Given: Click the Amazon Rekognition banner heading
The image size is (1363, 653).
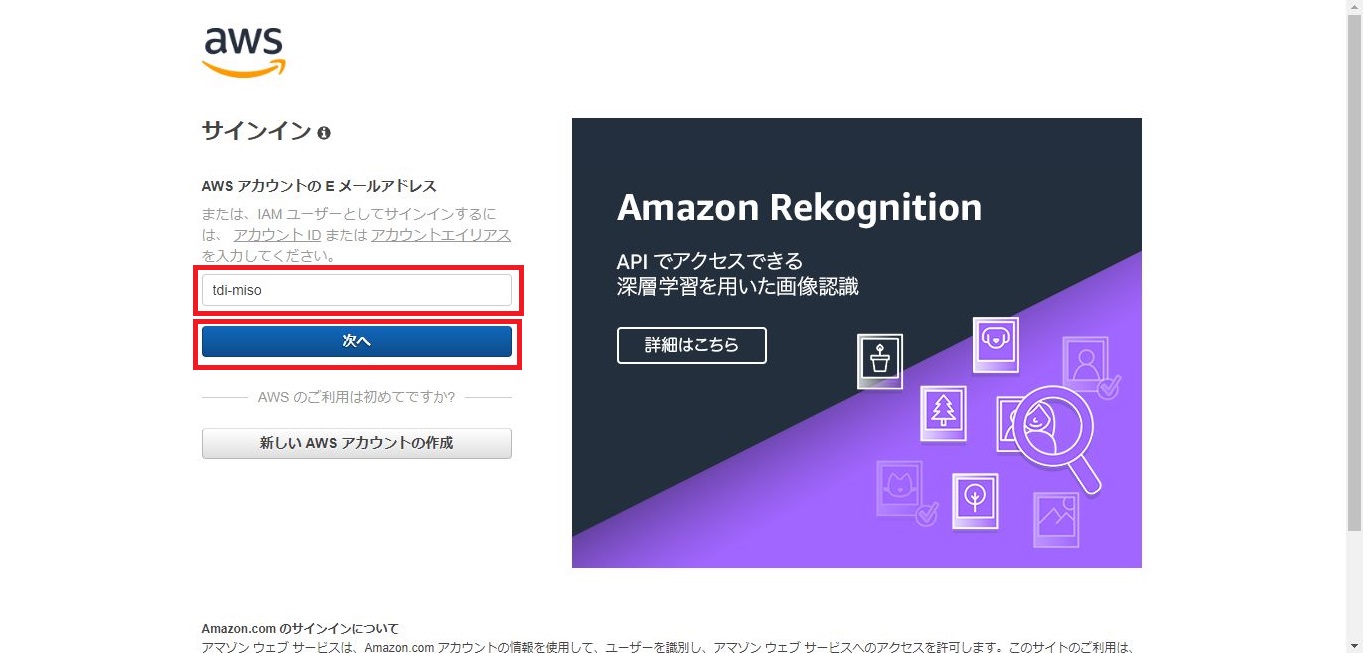Looking at the screenshot, I should tap(799, 208).
